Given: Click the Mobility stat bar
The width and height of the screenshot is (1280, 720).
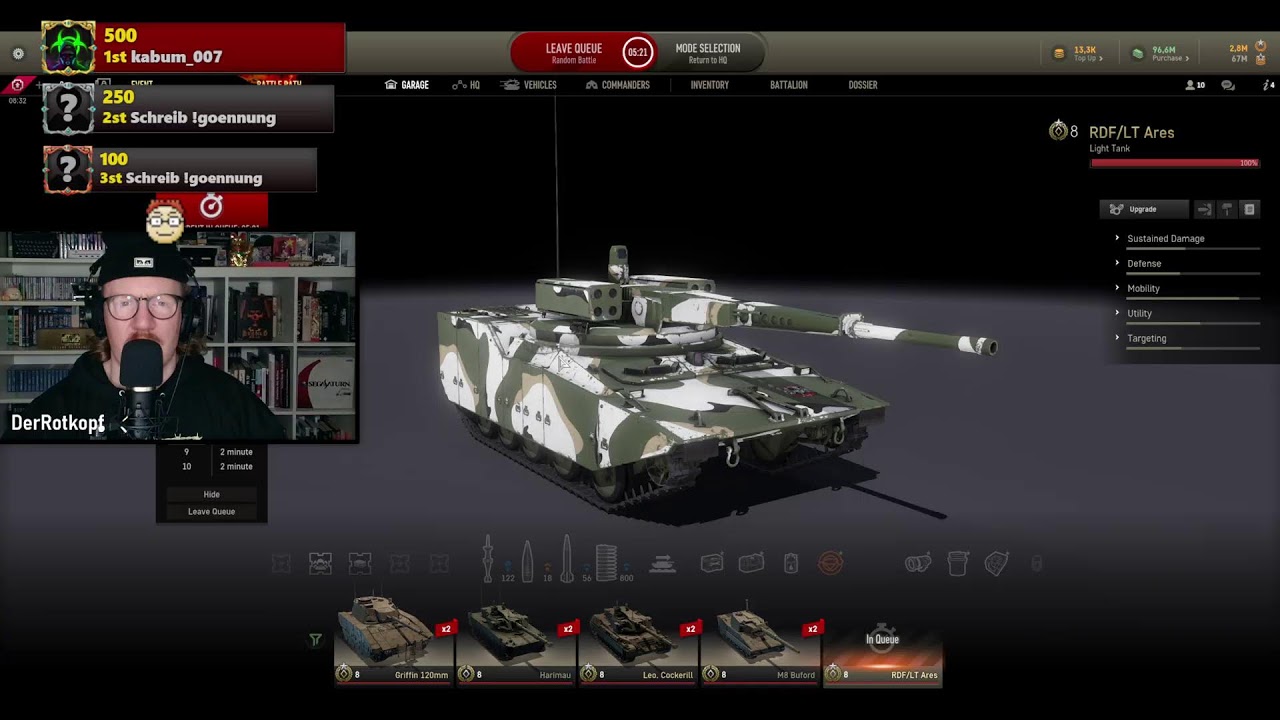Looking at the screenshot, I should click(1193, 299).
